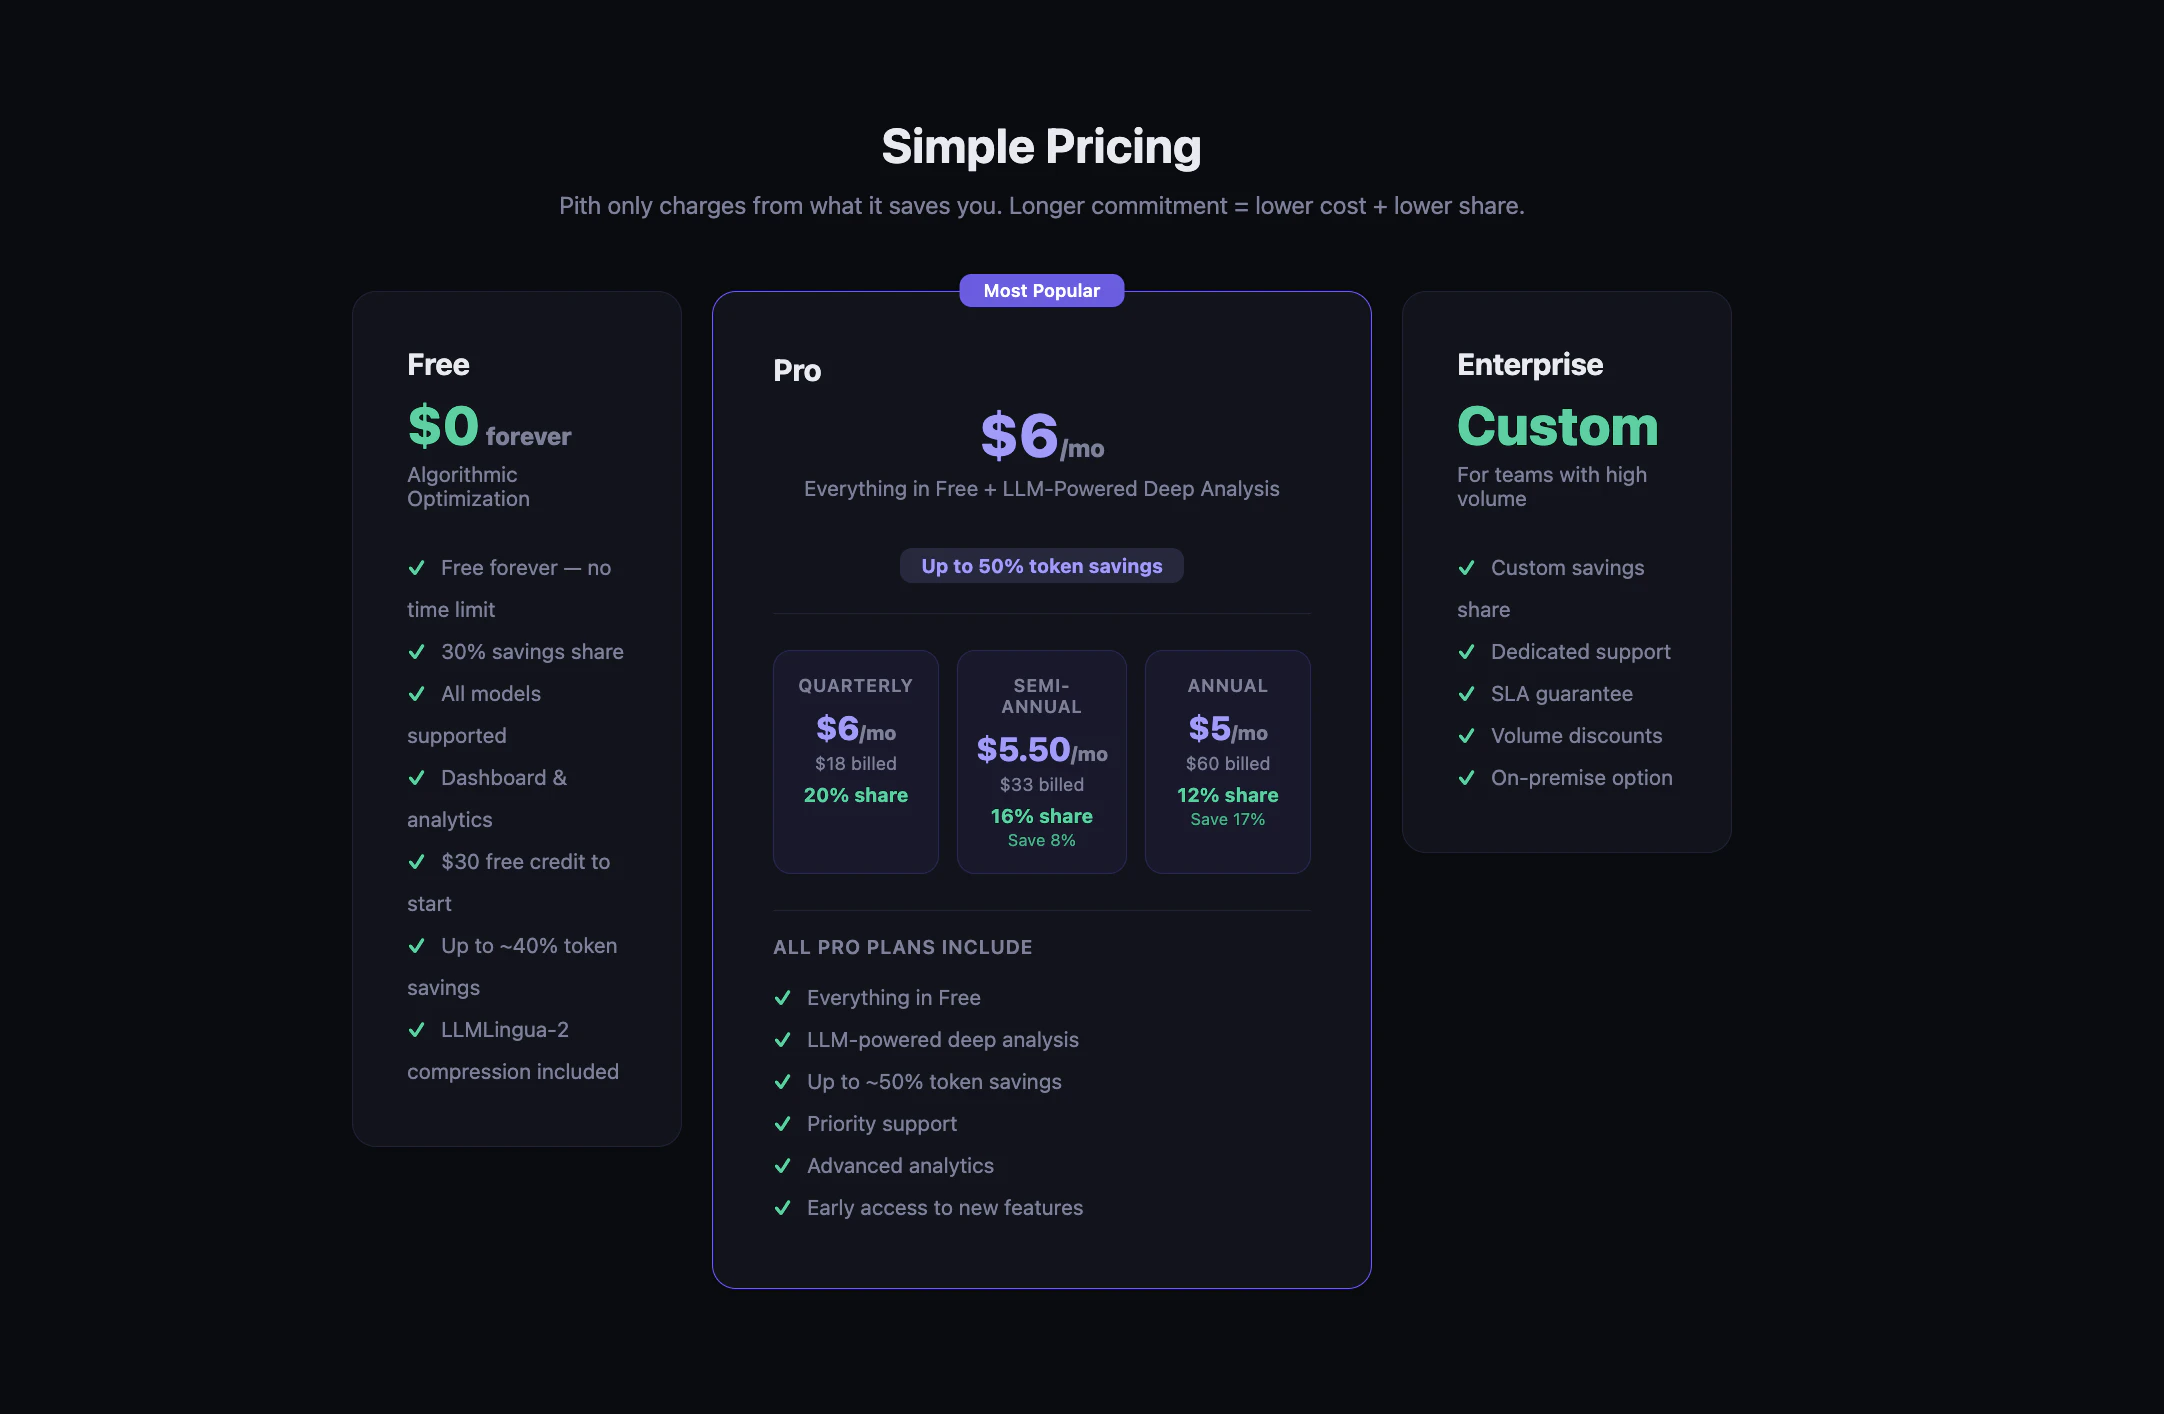The width and height of the screenshot is (2164, 1414).
Task: Select the SEMI-ANNUAL billing option
Action: (1041, 761)
